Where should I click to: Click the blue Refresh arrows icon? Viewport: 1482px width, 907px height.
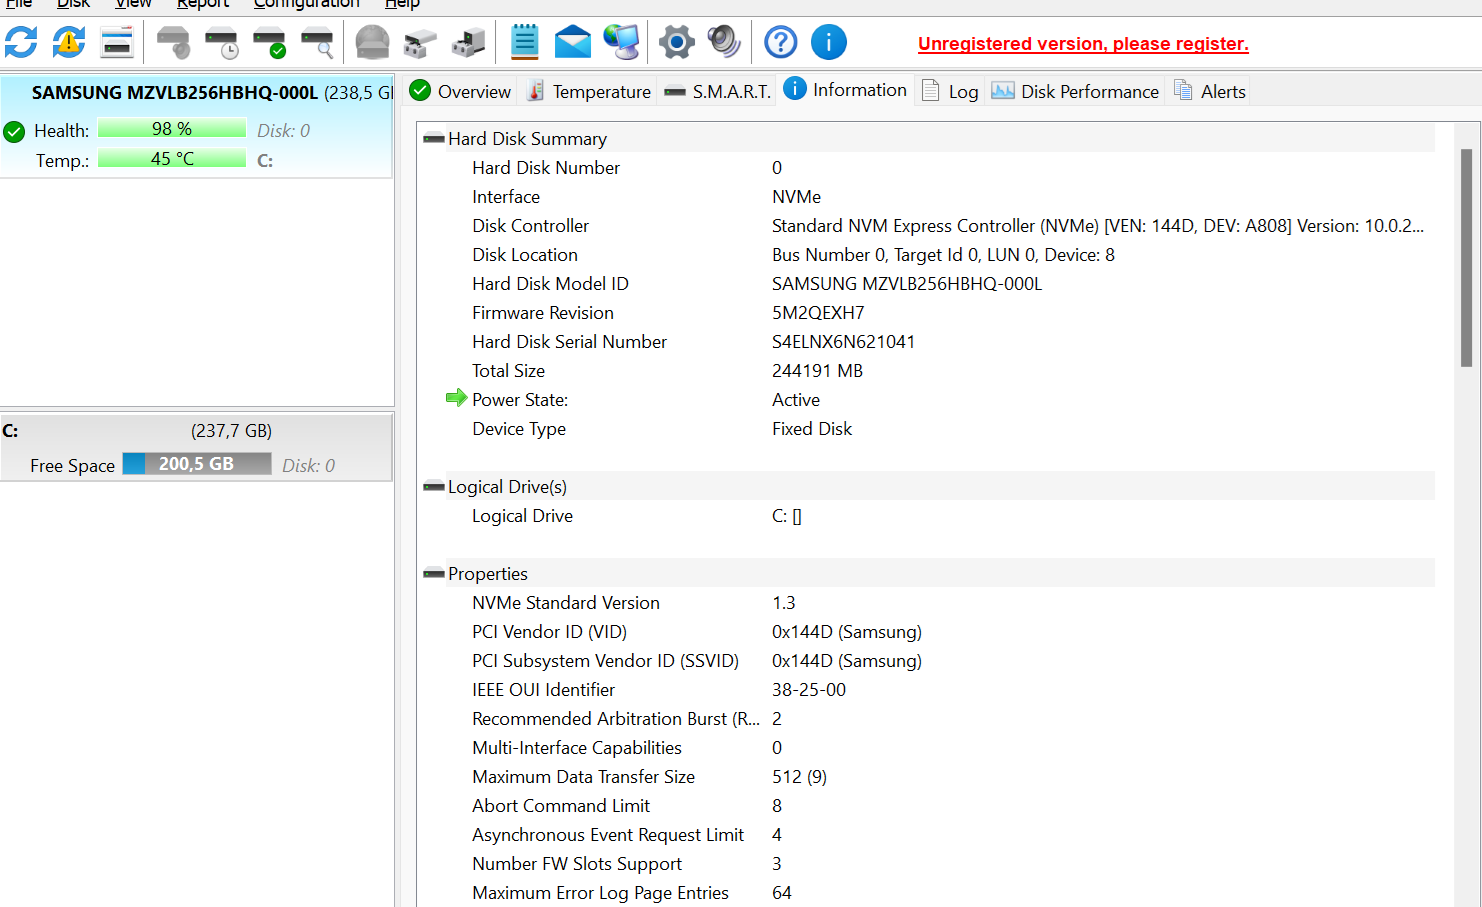click(21, 42)
